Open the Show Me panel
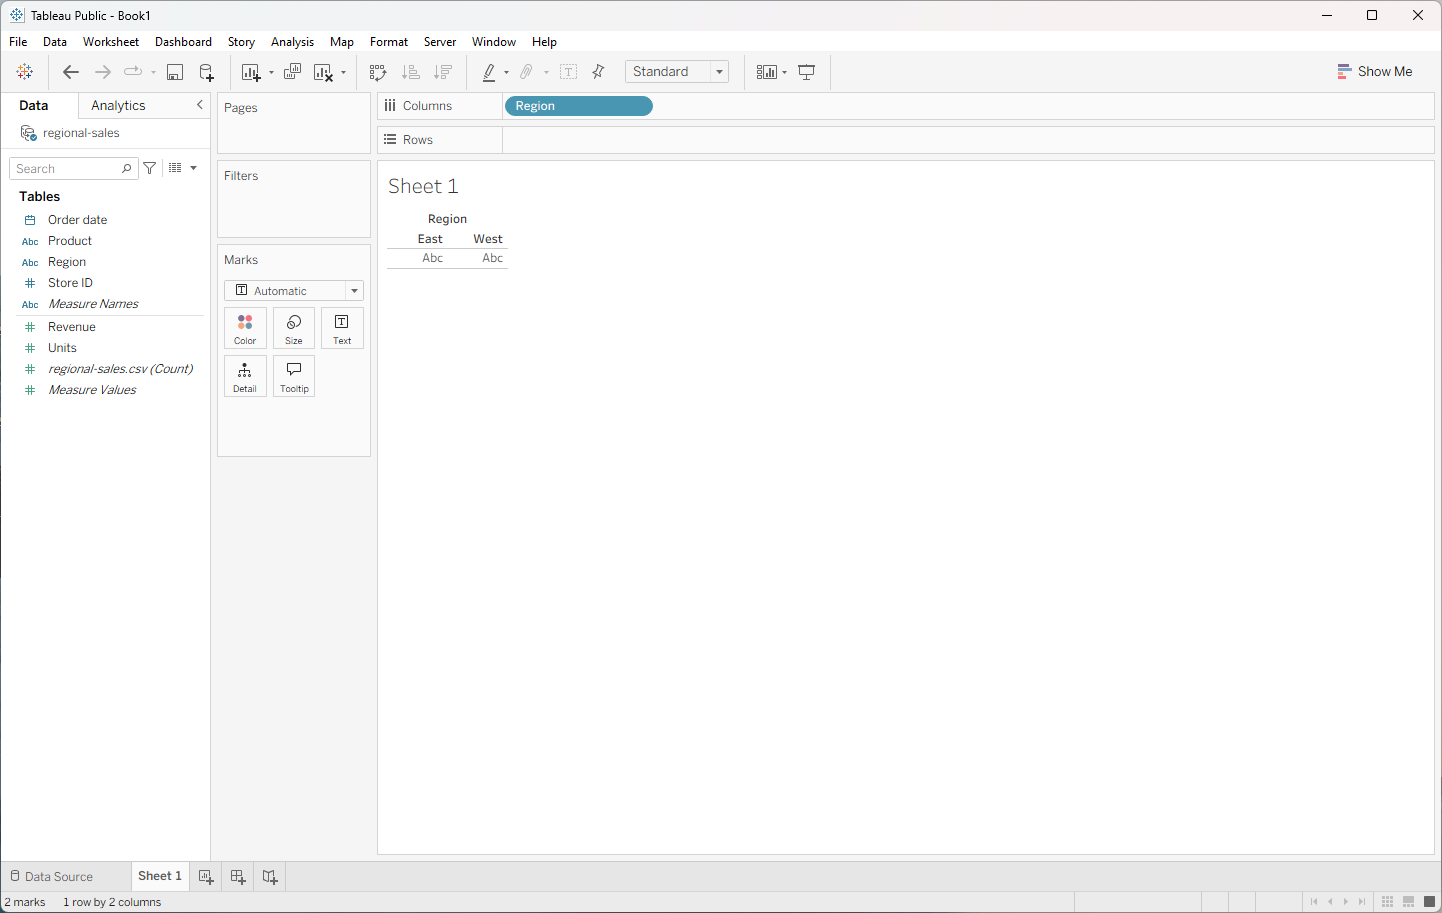1442x913 pixels. pyautogui.click(x=1375, y=72)
